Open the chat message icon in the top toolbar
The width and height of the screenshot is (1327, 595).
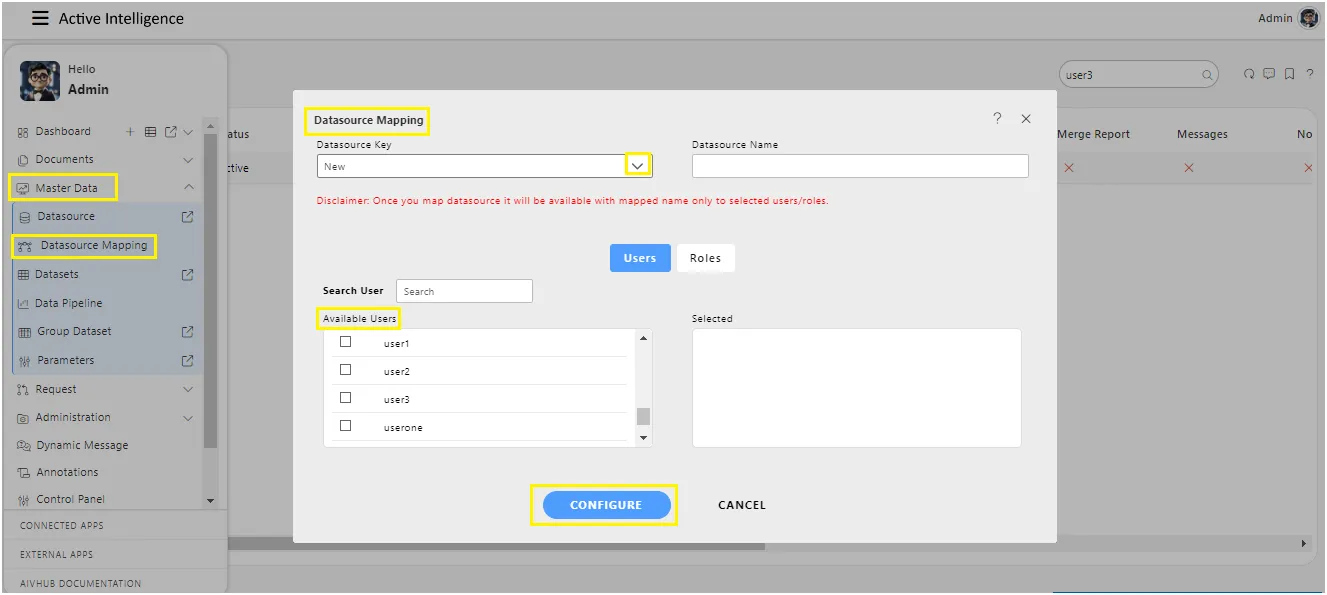click(x=1269, y=74)
